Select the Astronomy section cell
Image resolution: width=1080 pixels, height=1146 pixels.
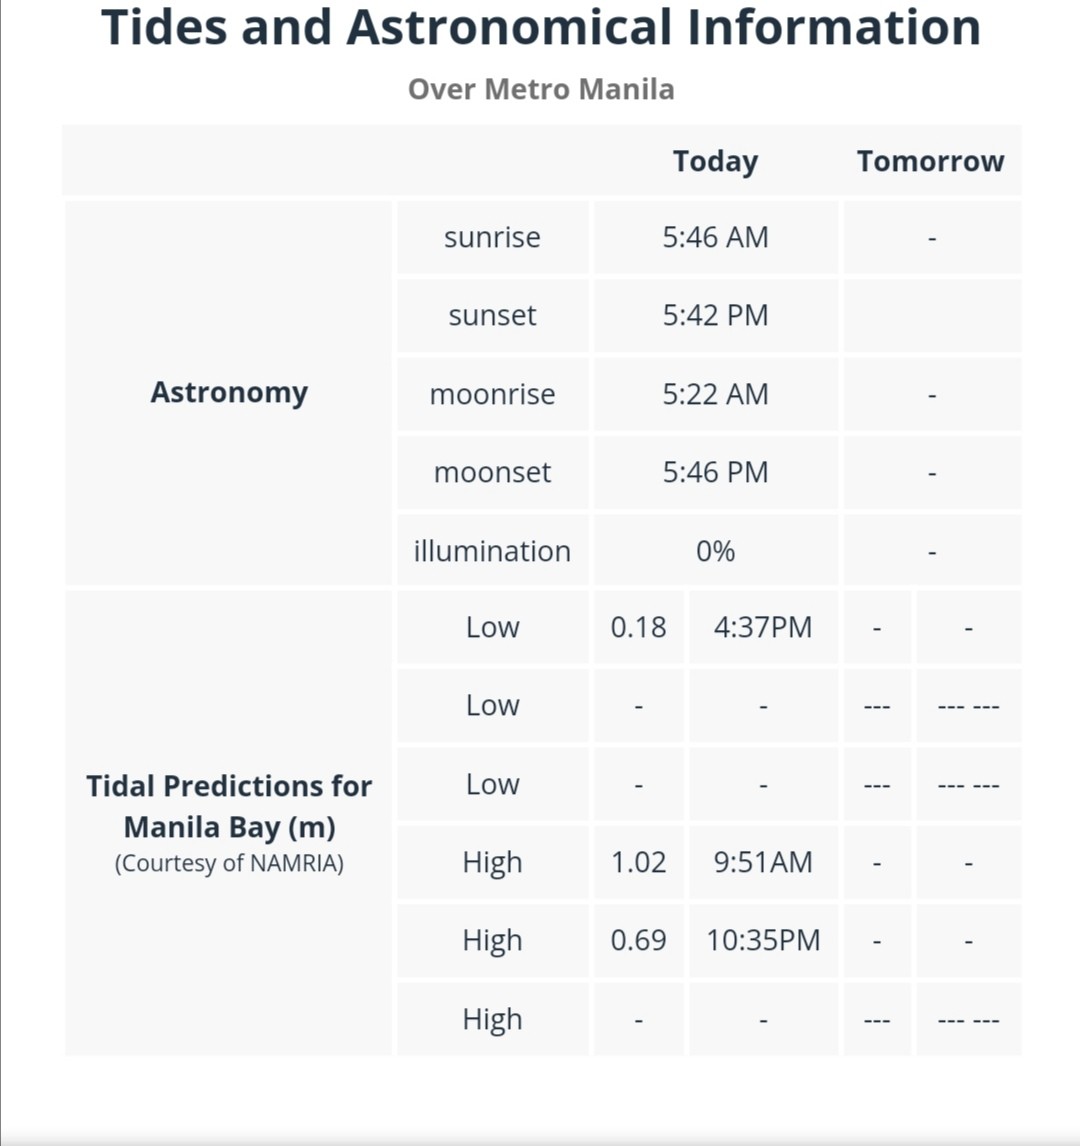[229, 392]
